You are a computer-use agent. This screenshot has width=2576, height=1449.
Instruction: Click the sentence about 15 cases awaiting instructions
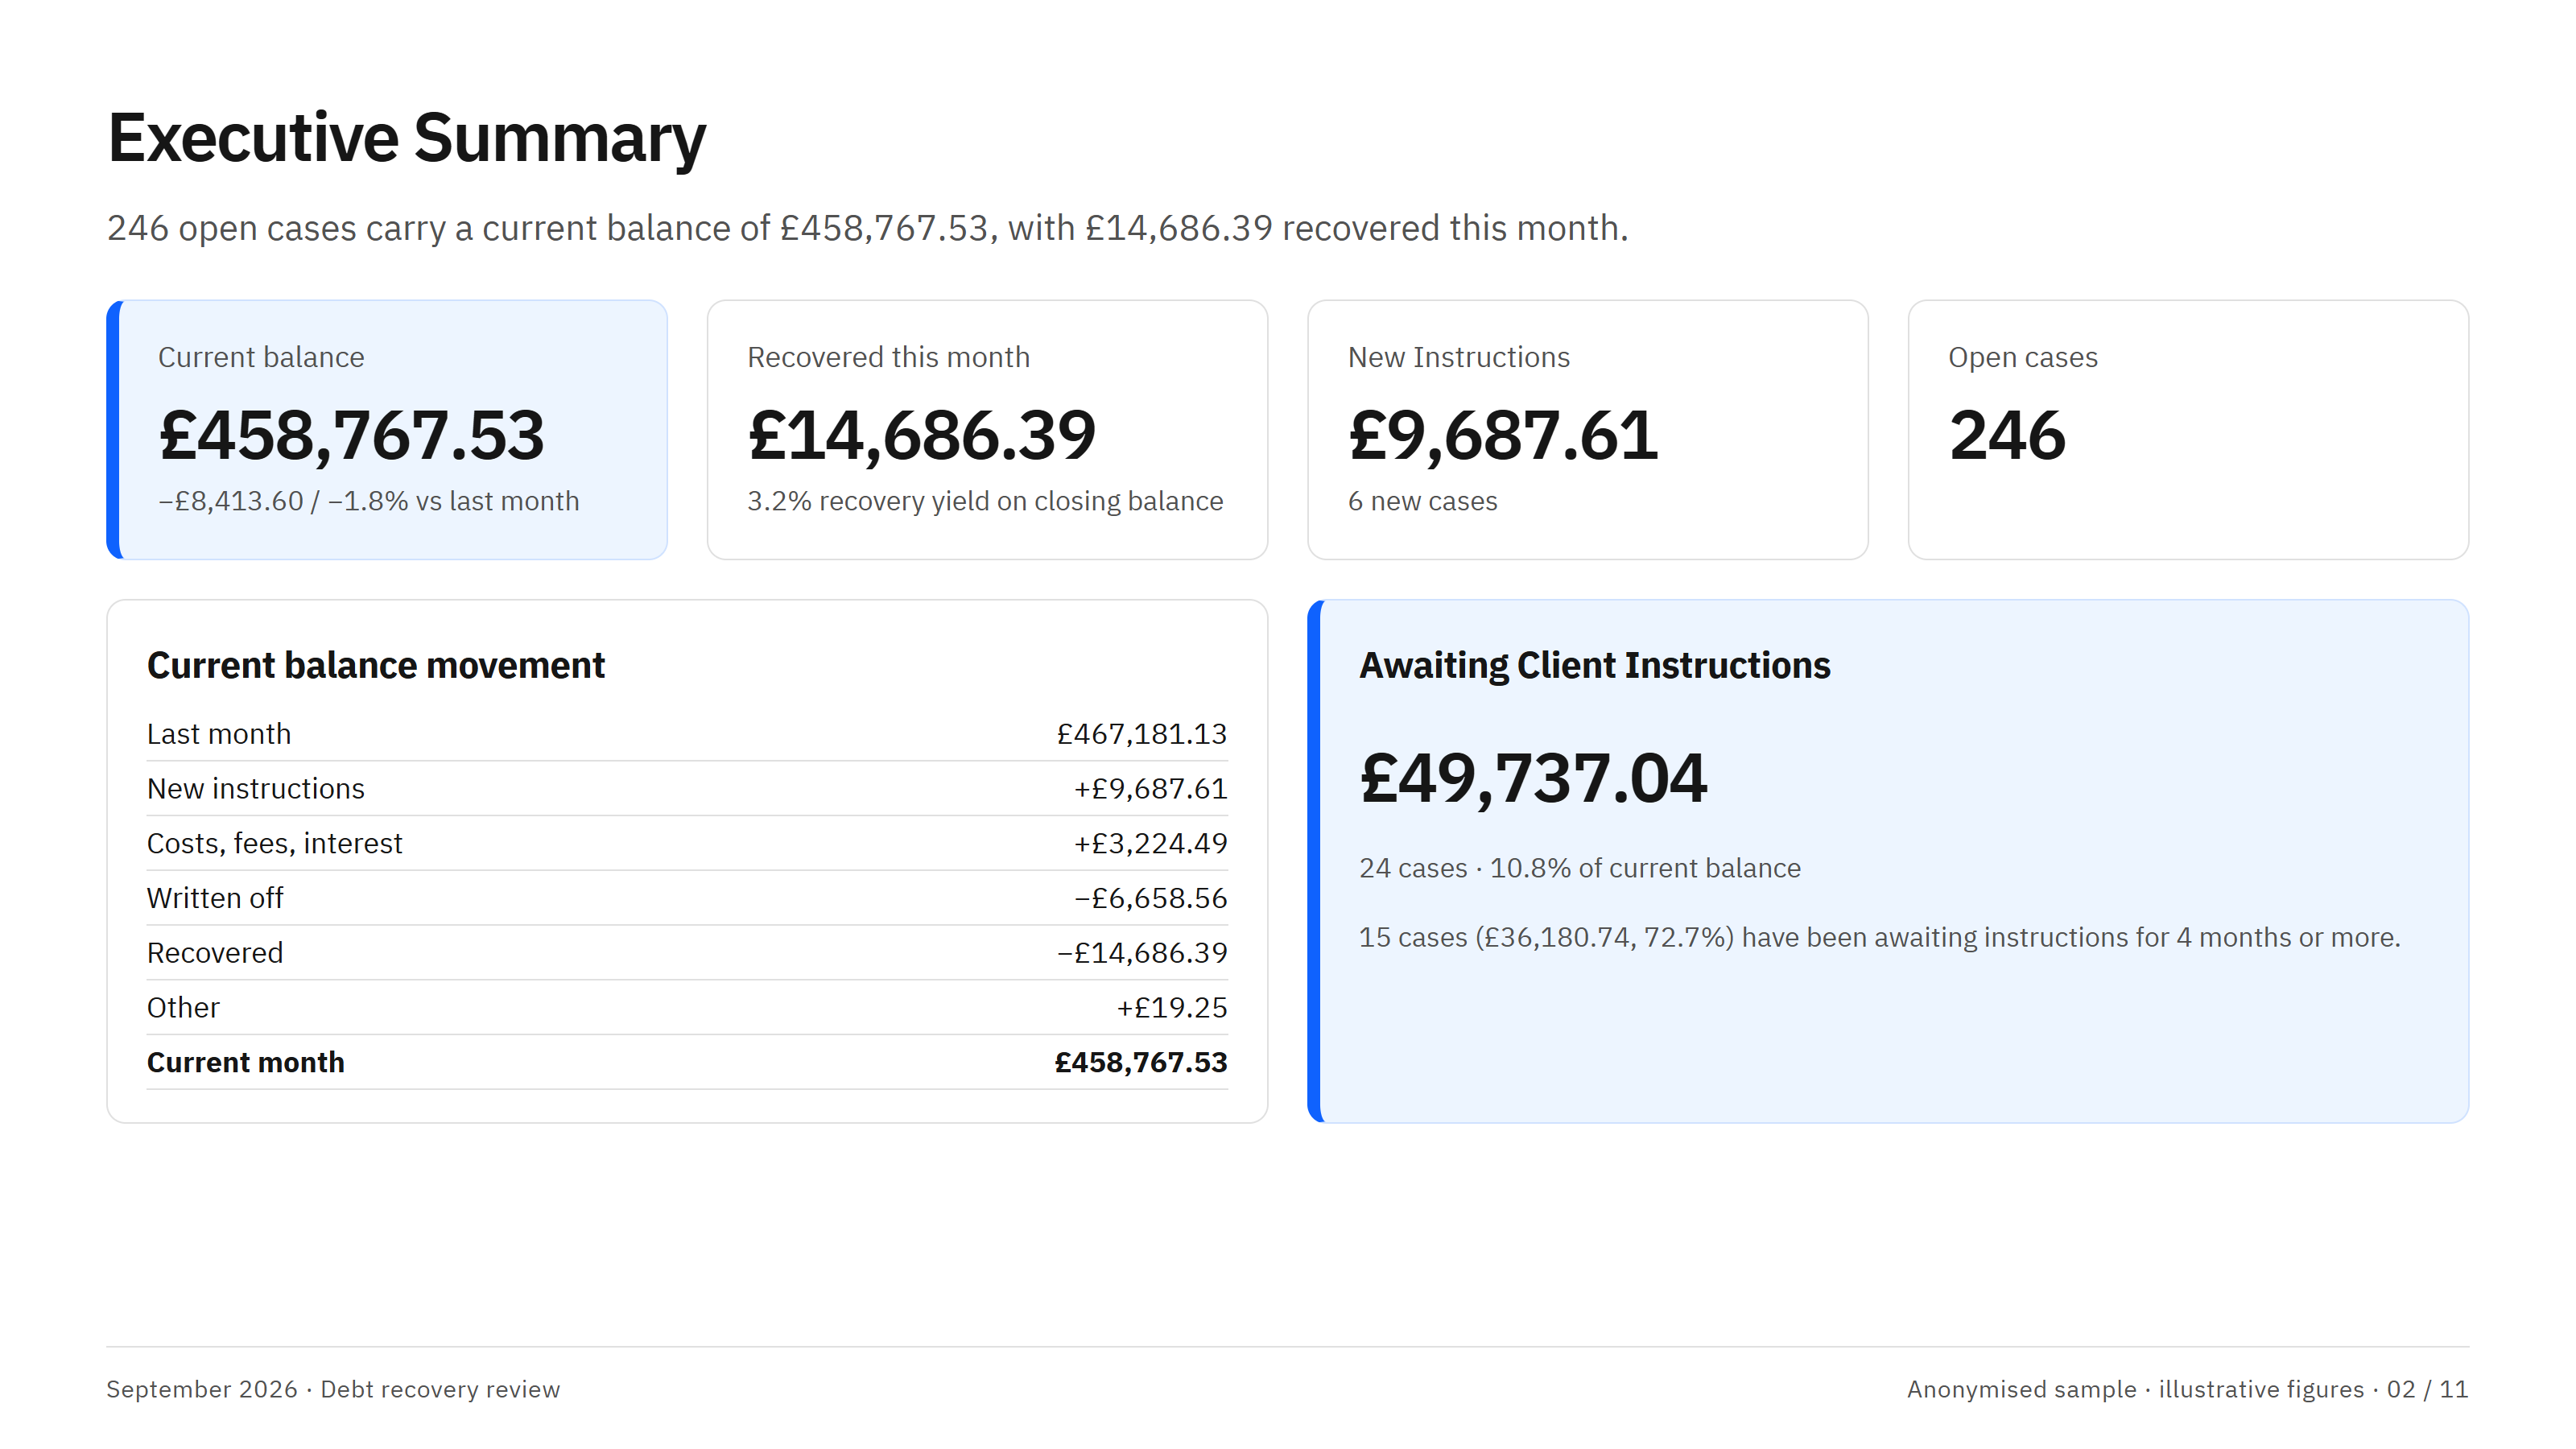1879,937
